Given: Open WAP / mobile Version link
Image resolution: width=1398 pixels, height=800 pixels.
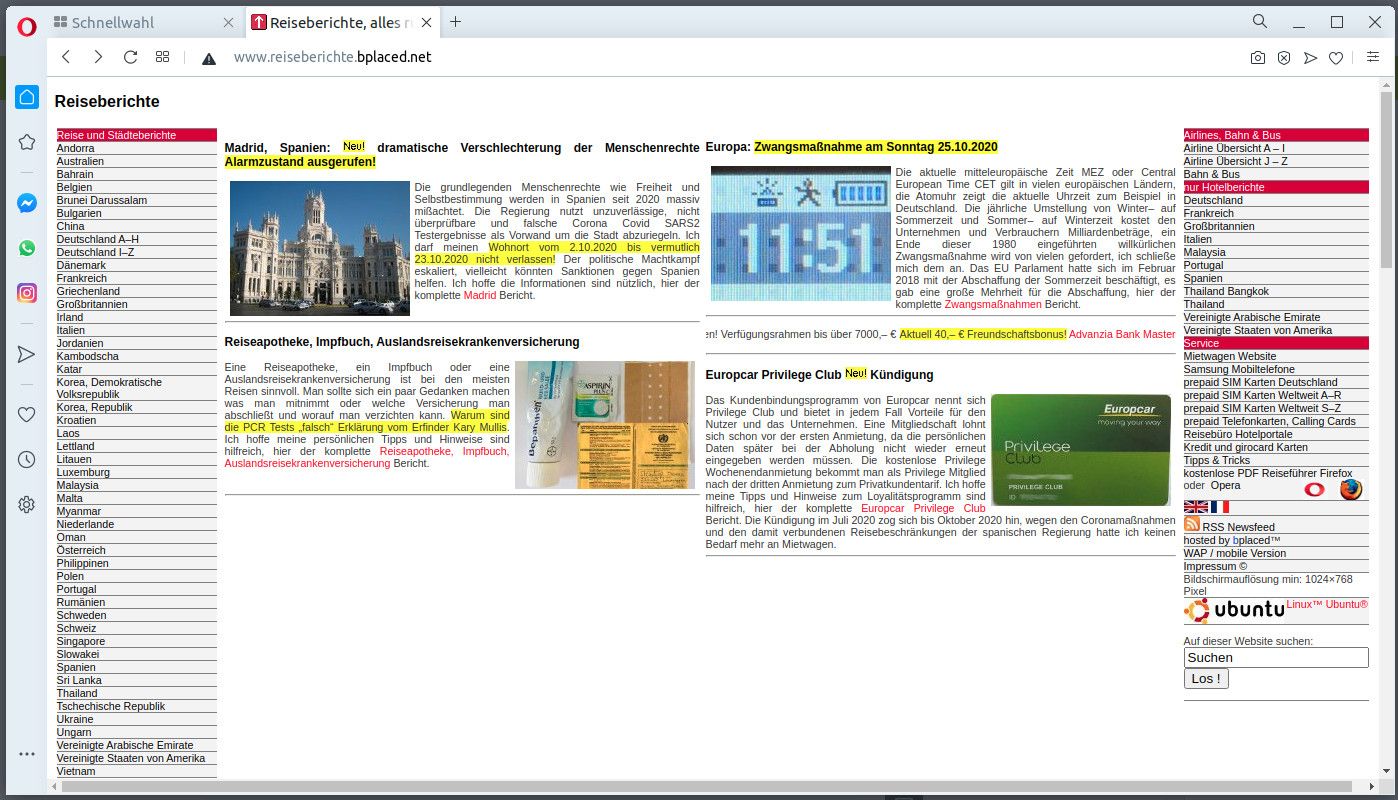Looking at the screenshot, I should pyautogui.click(x=1235, y=553).
